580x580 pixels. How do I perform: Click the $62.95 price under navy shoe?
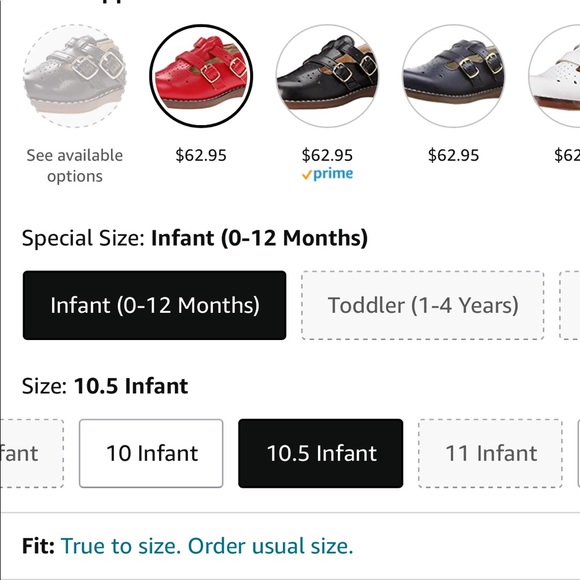453,155
